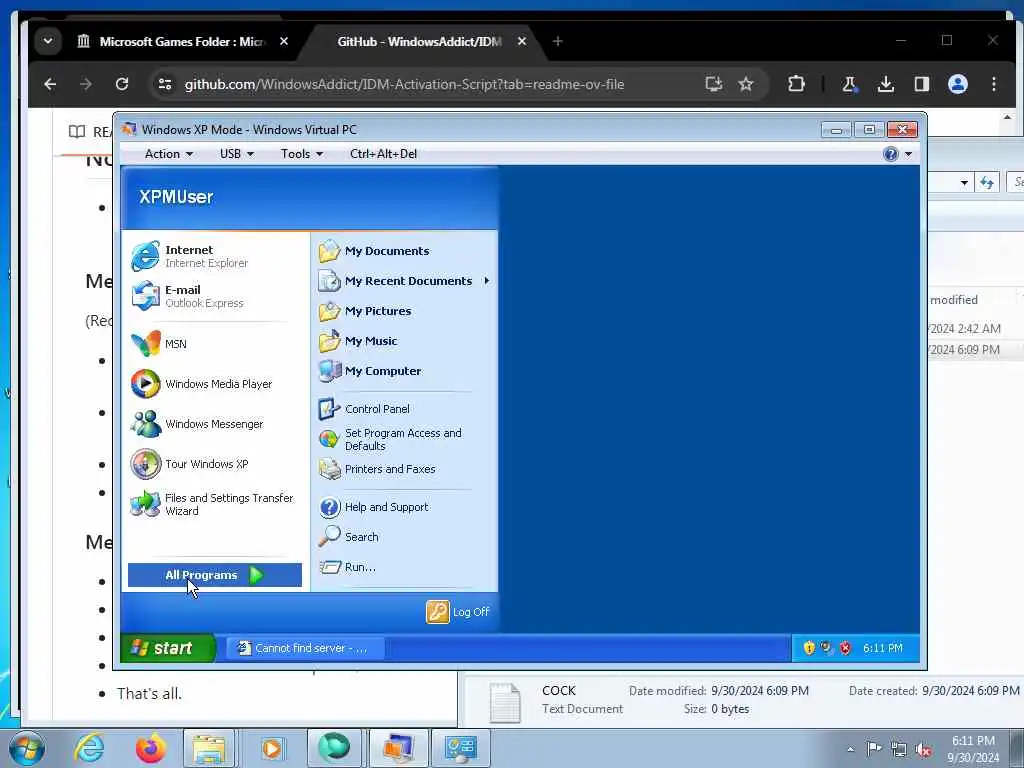Open Set Program Access and Defaults

(x=391, y=440)
